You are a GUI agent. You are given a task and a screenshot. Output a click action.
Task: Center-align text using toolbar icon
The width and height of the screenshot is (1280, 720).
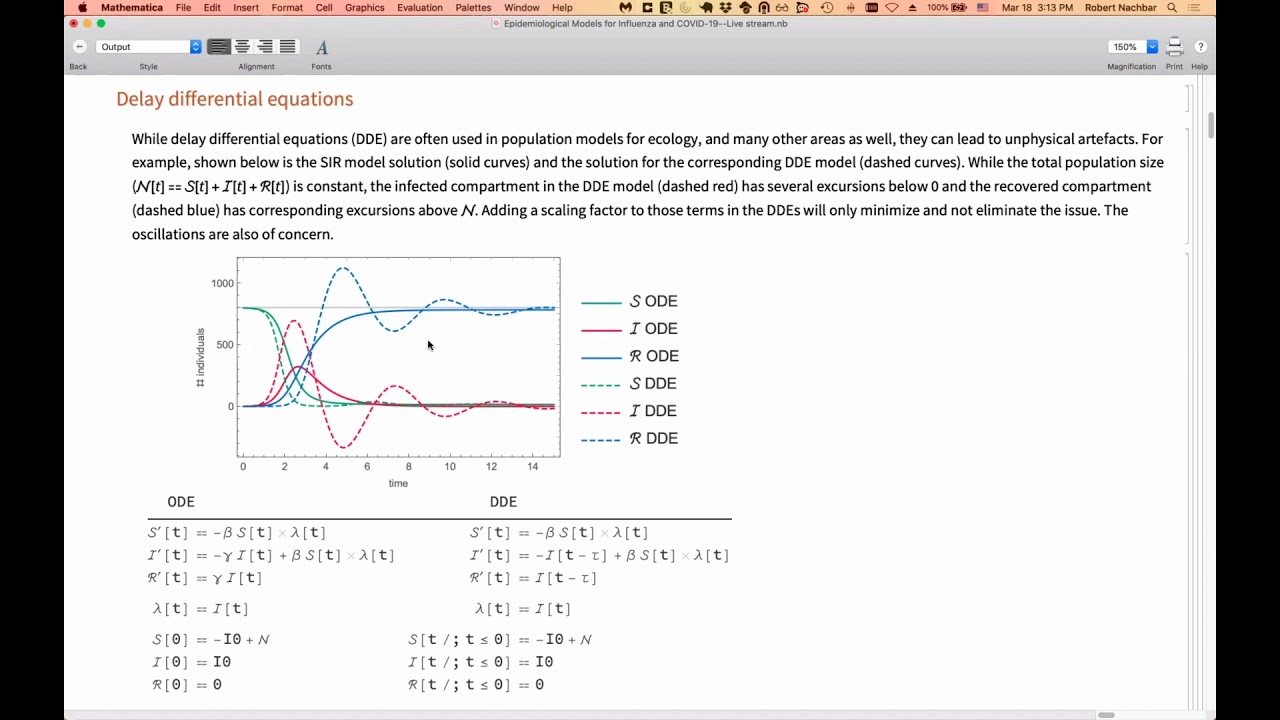coord(242,47)
